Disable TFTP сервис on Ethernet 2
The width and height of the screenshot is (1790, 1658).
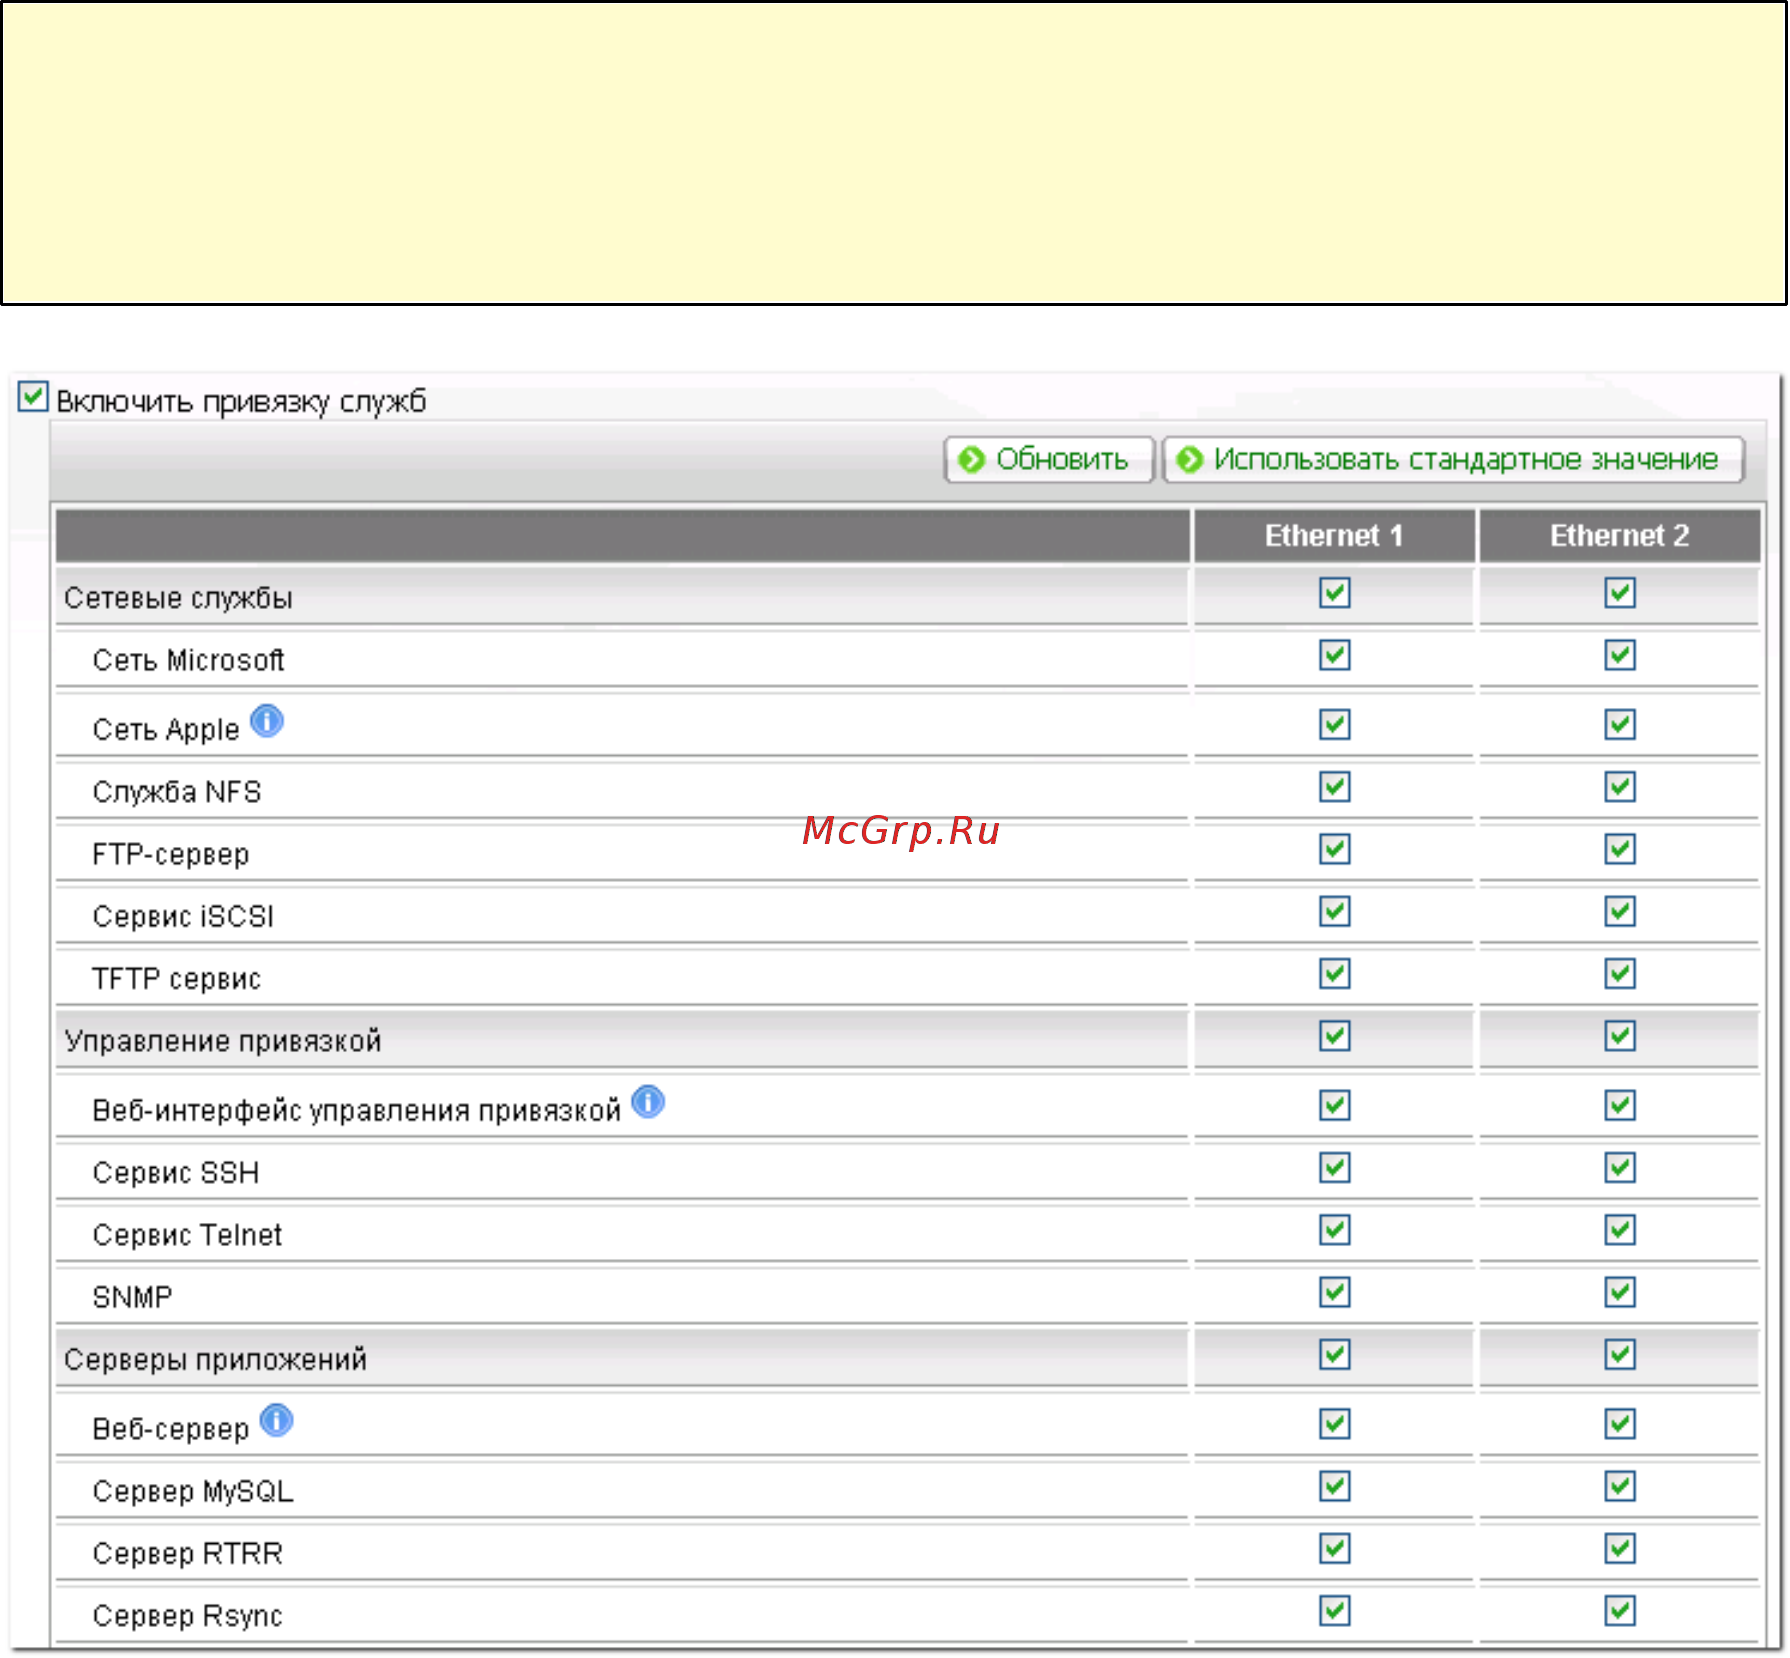tap(1620, 973)
